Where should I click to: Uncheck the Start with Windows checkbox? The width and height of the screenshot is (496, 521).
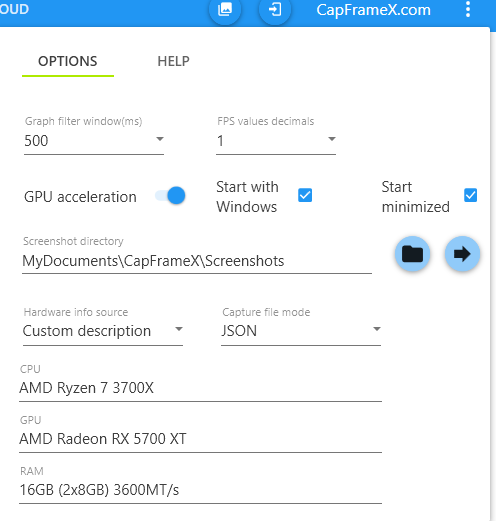[305, 195]
